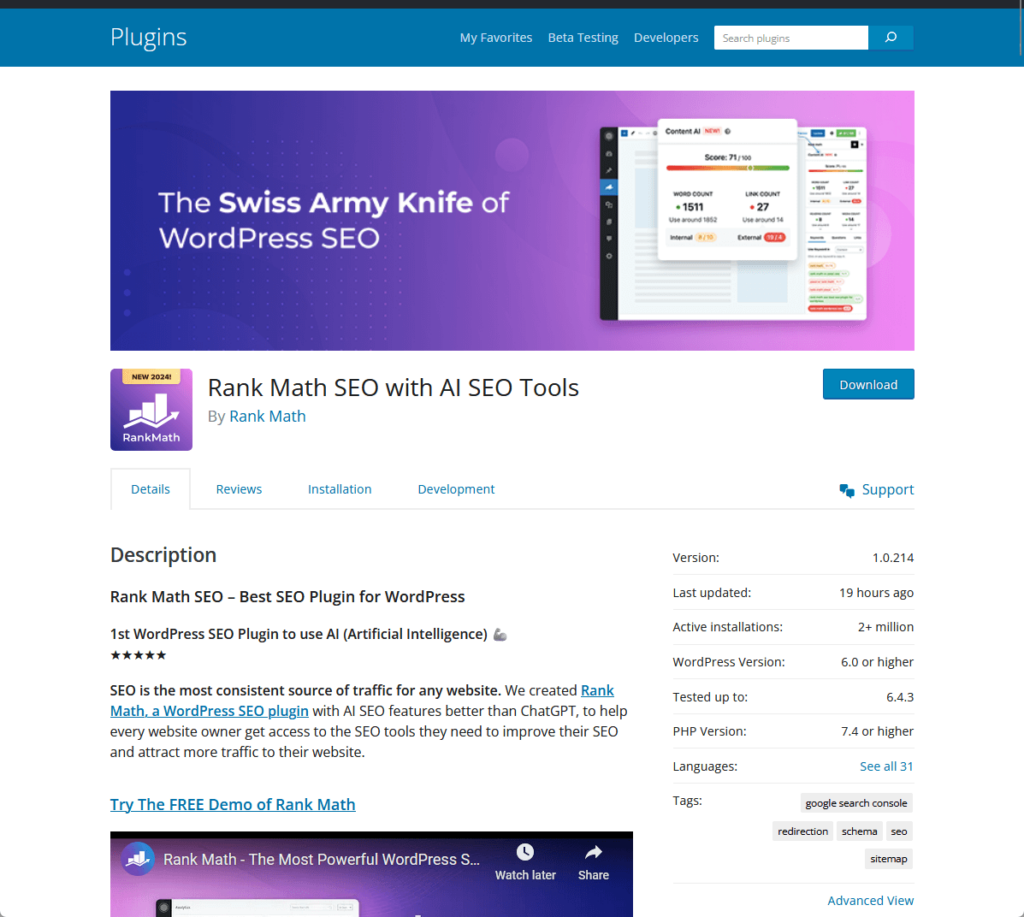Focus the Search plugins input field

pos(791,38)
